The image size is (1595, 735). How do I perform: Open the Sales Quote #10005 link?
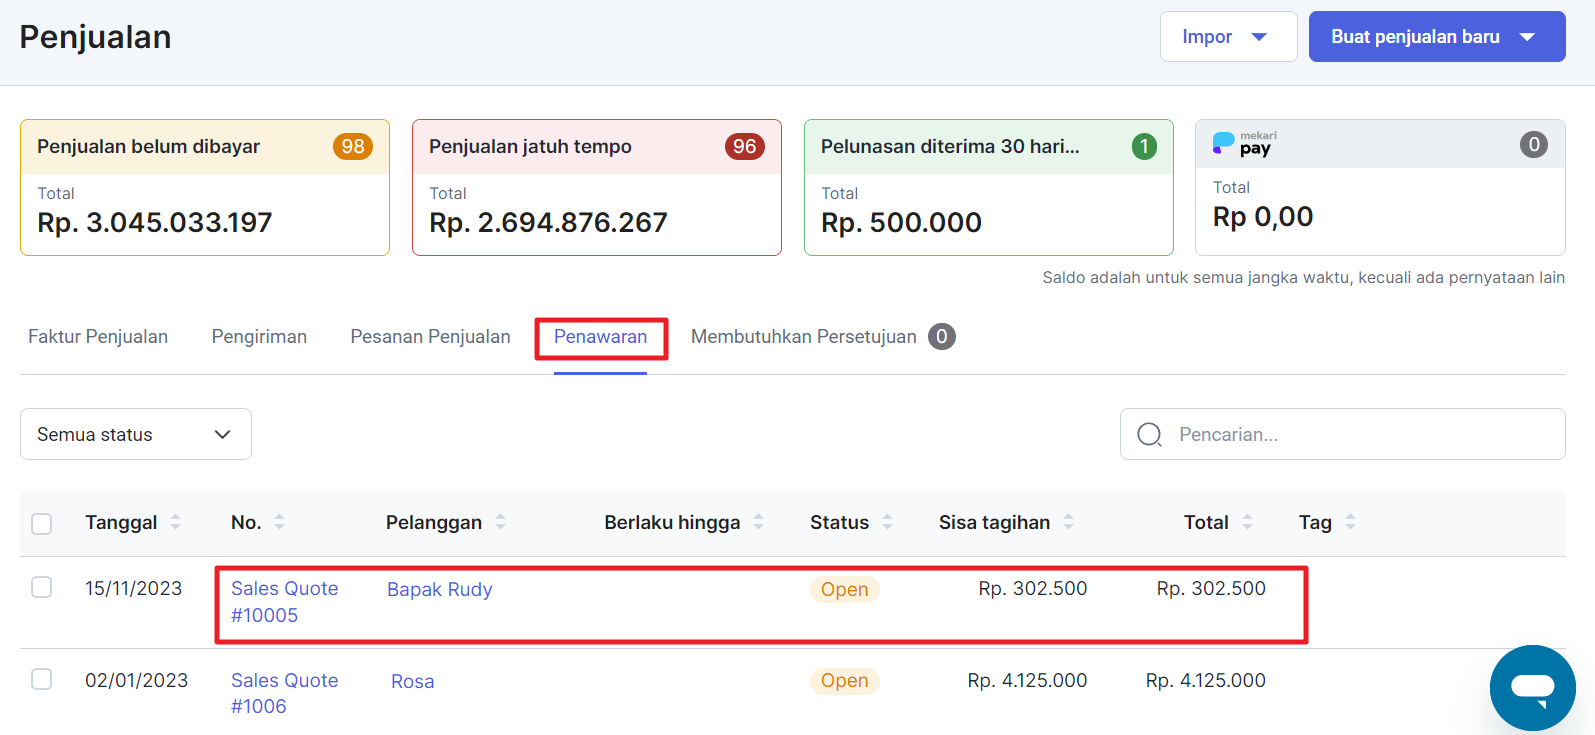(x=284, y=601)
